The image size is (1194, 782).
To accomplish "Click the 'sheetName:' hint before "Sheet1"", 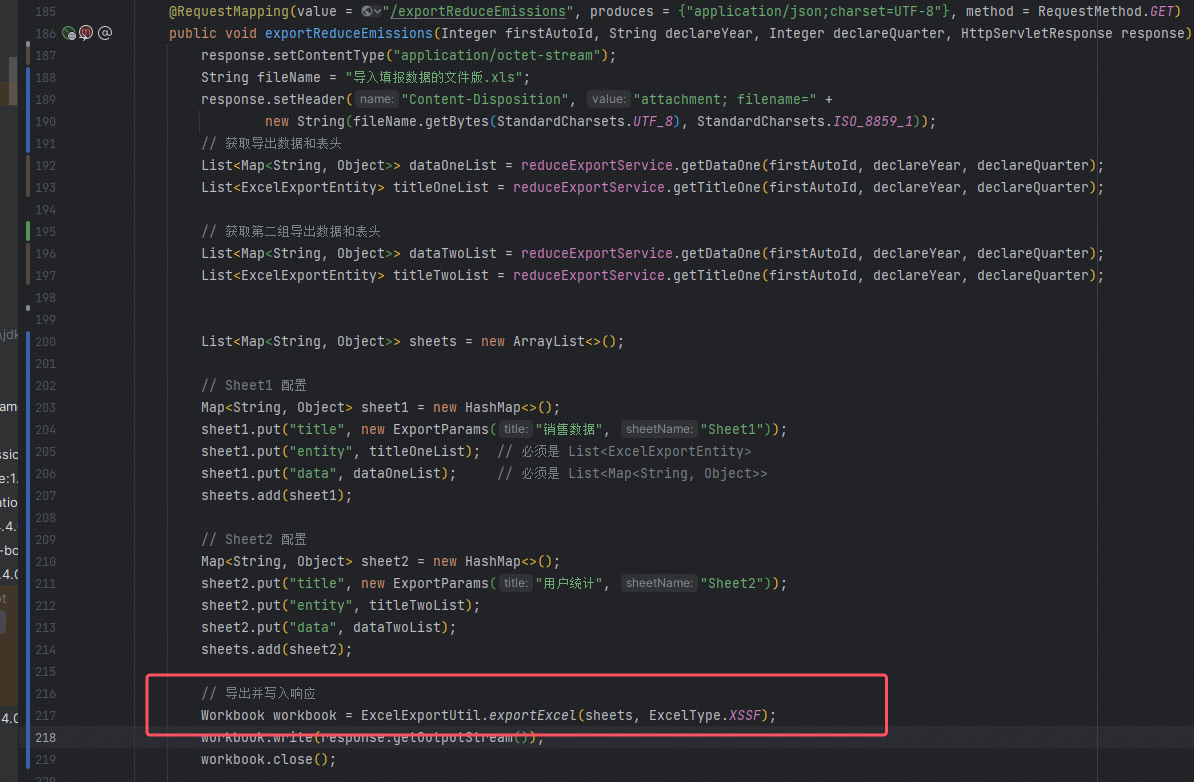I will 659,429.
